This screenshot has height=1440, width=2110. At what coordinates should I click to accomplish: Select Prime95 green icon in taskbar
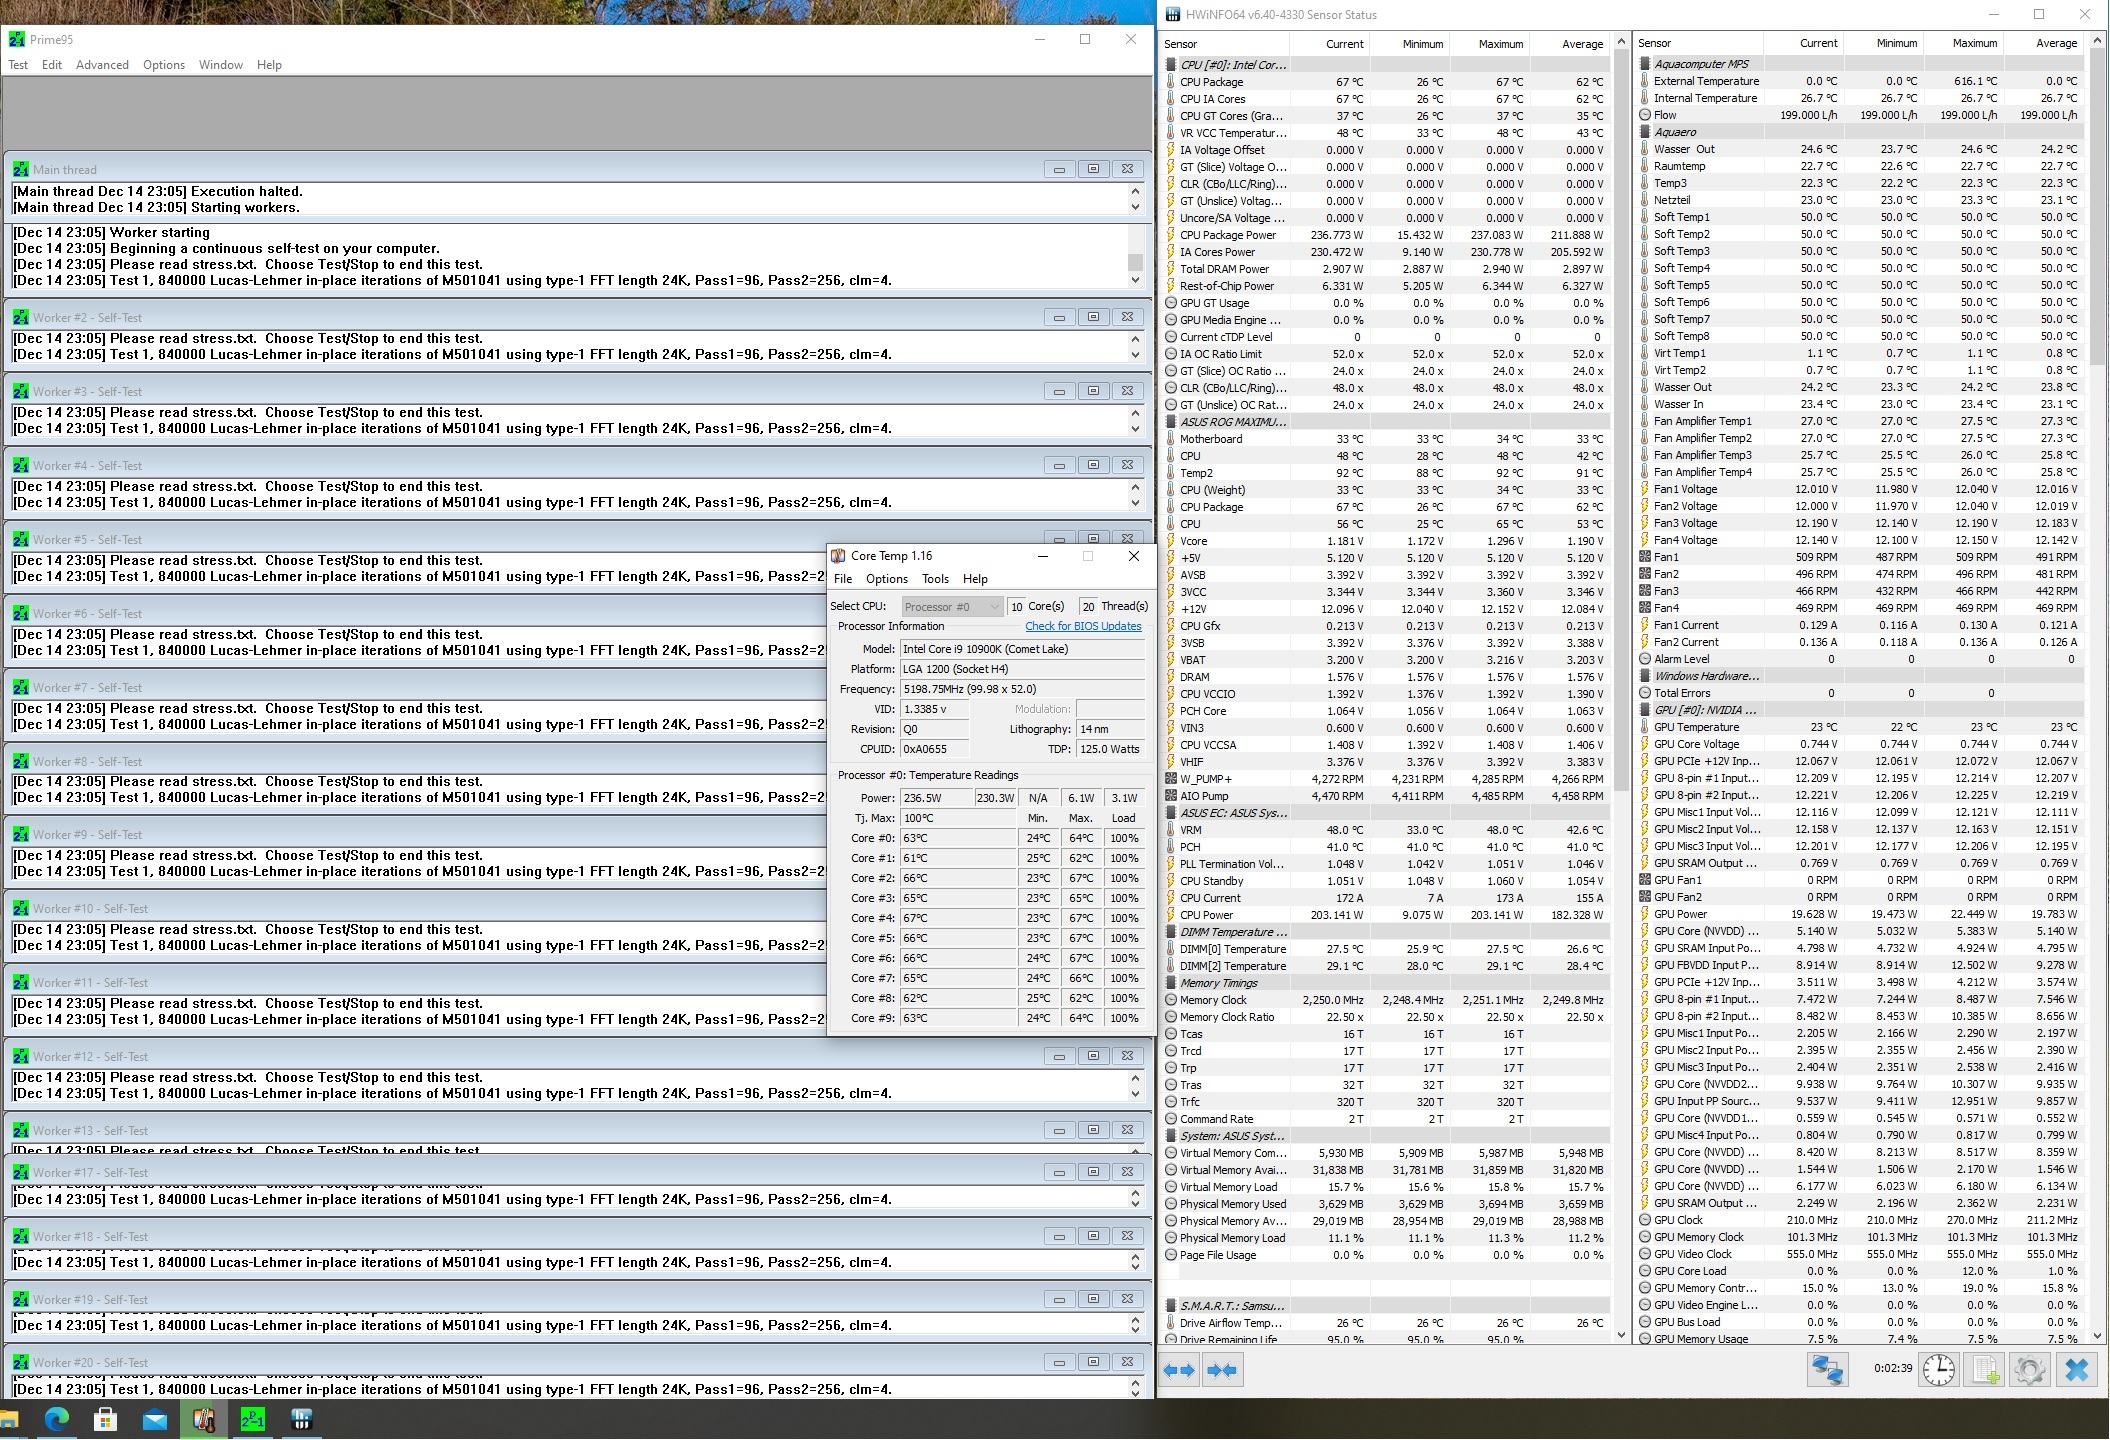252,1418
